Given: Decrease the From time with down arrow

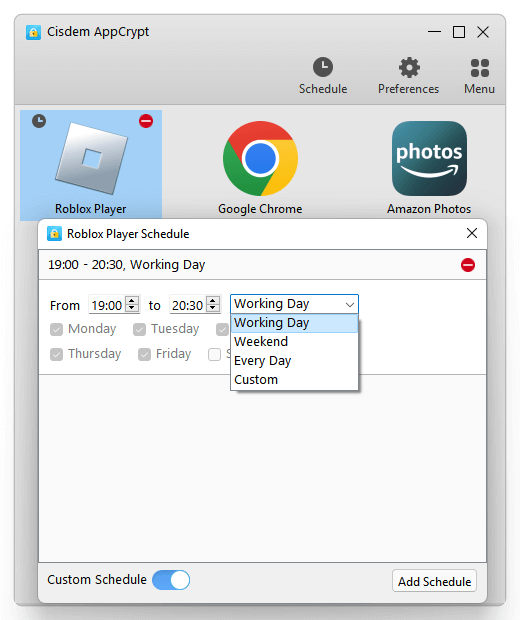Looking at the screenshot, I should click(x=132, y=308).
